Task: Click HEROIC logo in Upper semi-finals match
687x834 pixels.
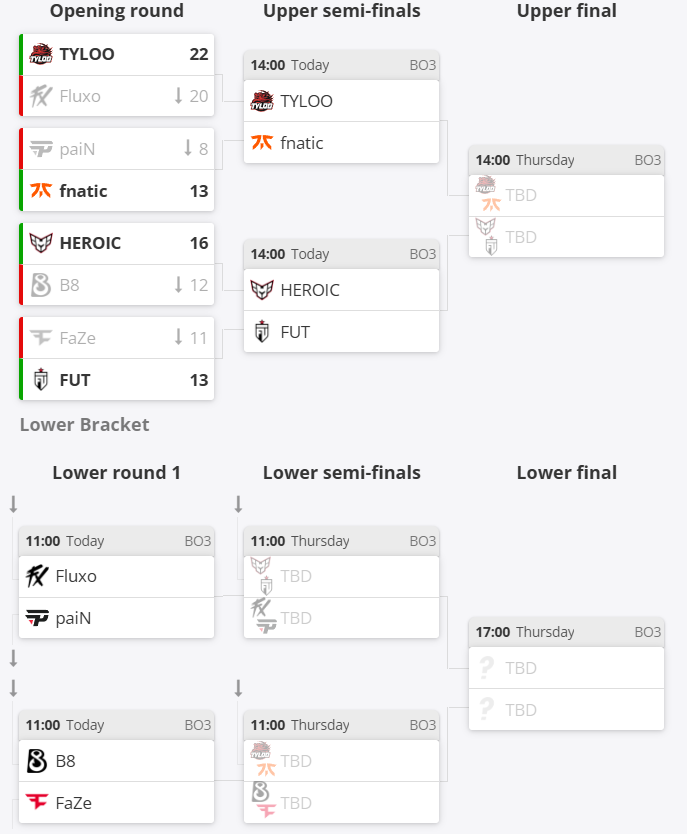Action: pos(262,290)
